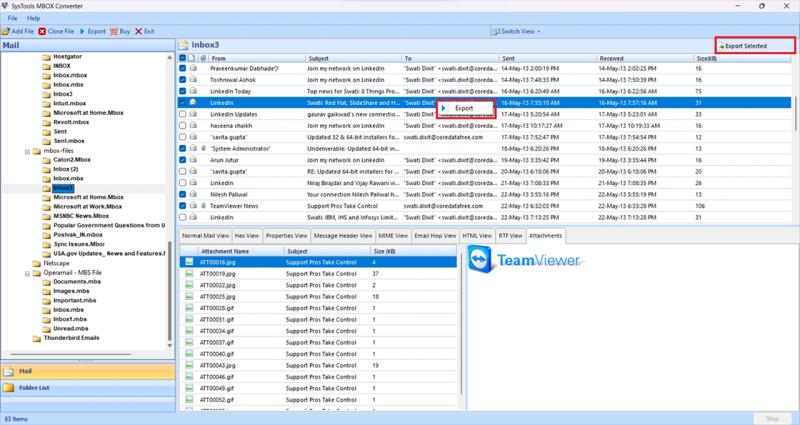
Task: Sort emails by Sent column header
Action: click(547, 59)
